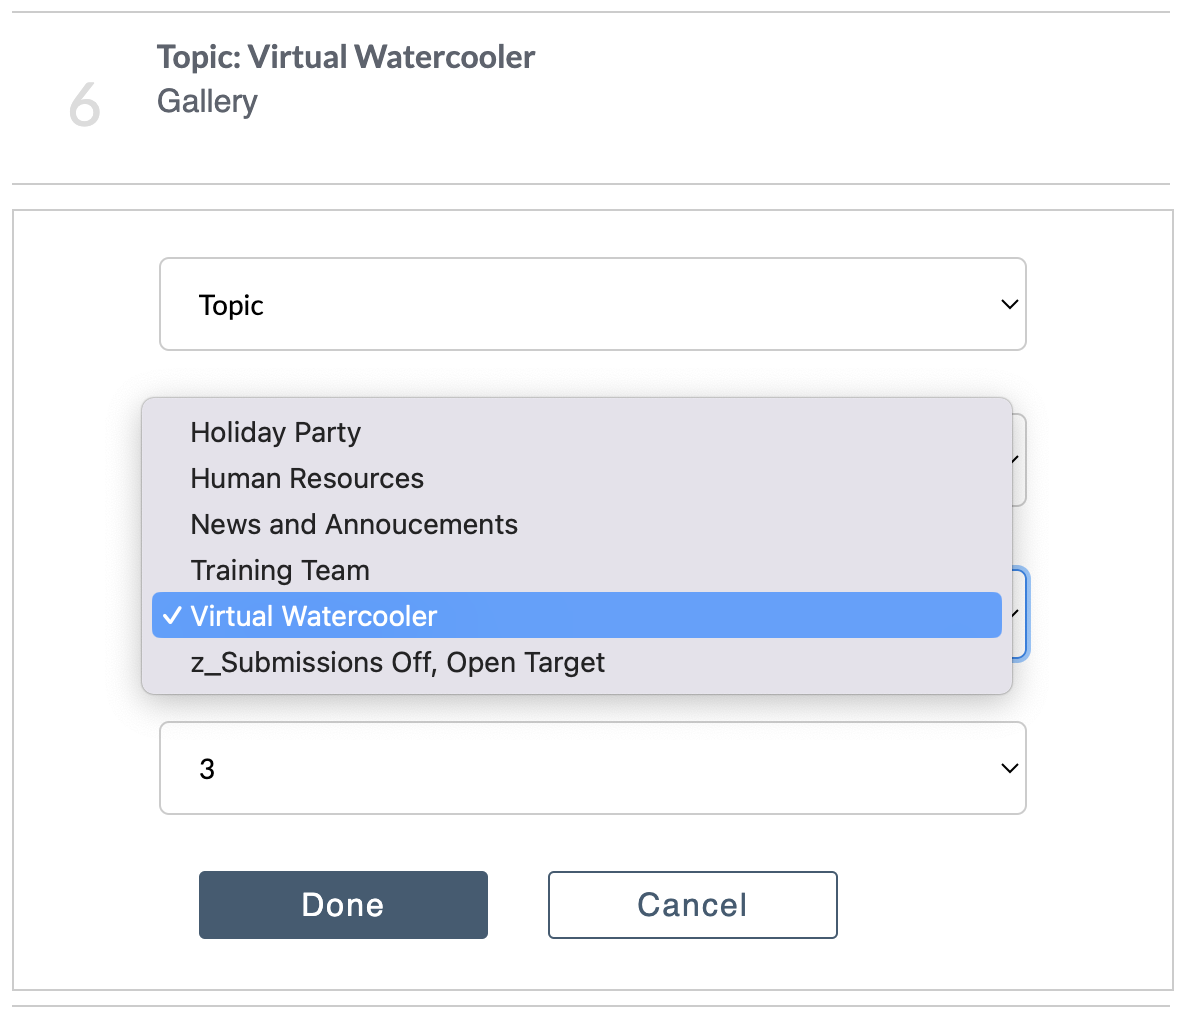
Task: Click the checkmark beside Virtual Watercooler
Action: coord(172,616)
